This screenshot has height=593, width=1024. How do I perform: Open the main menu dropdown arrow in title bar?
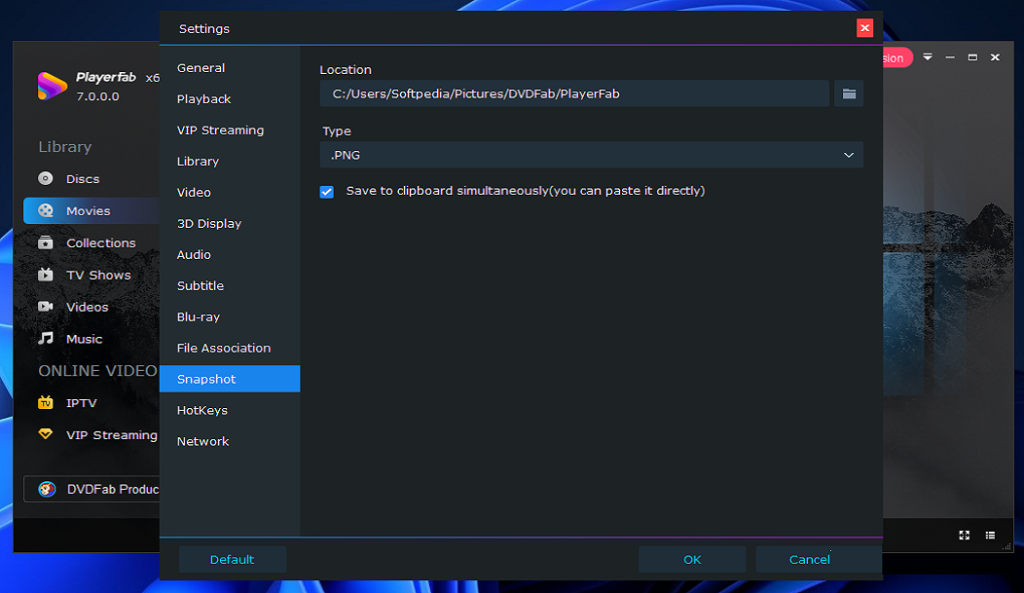click(x=927, y=58)
